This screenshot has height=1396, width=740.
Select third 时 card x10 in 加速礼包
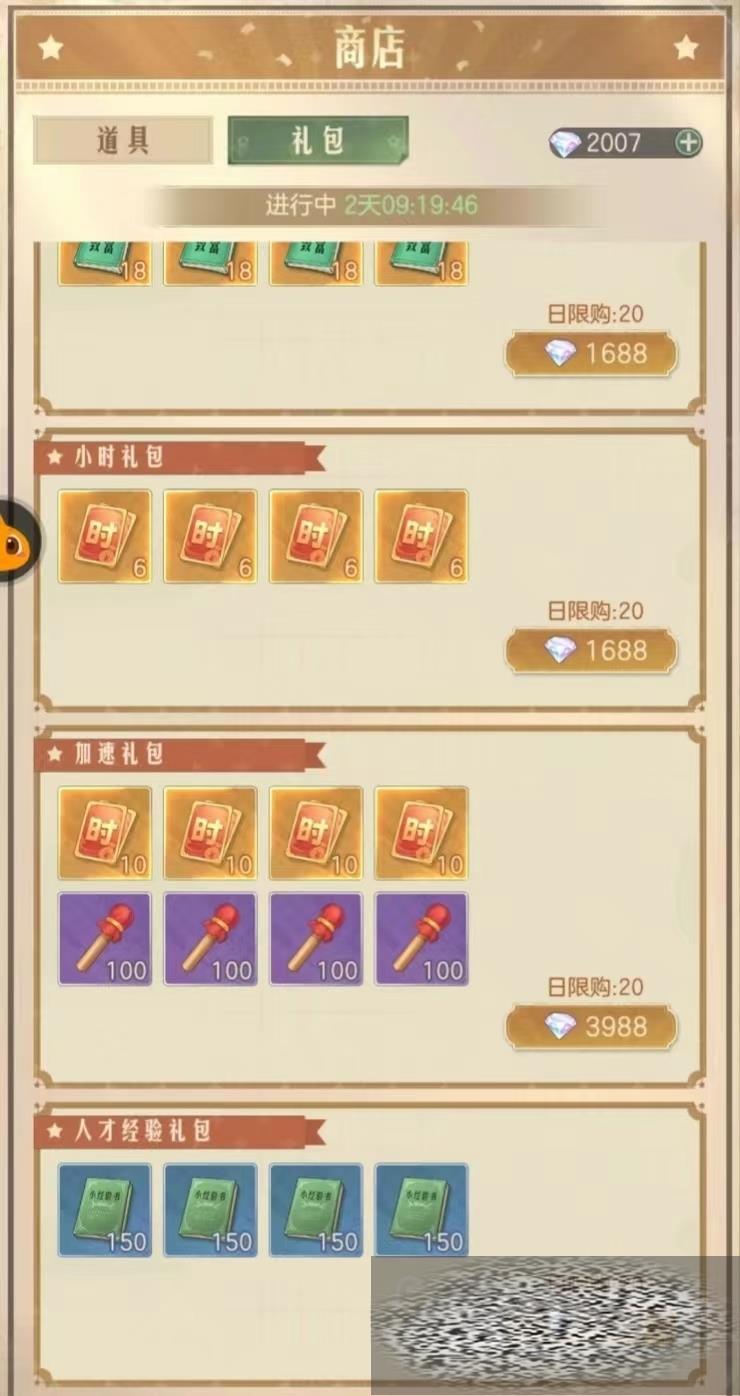point(316,833)
